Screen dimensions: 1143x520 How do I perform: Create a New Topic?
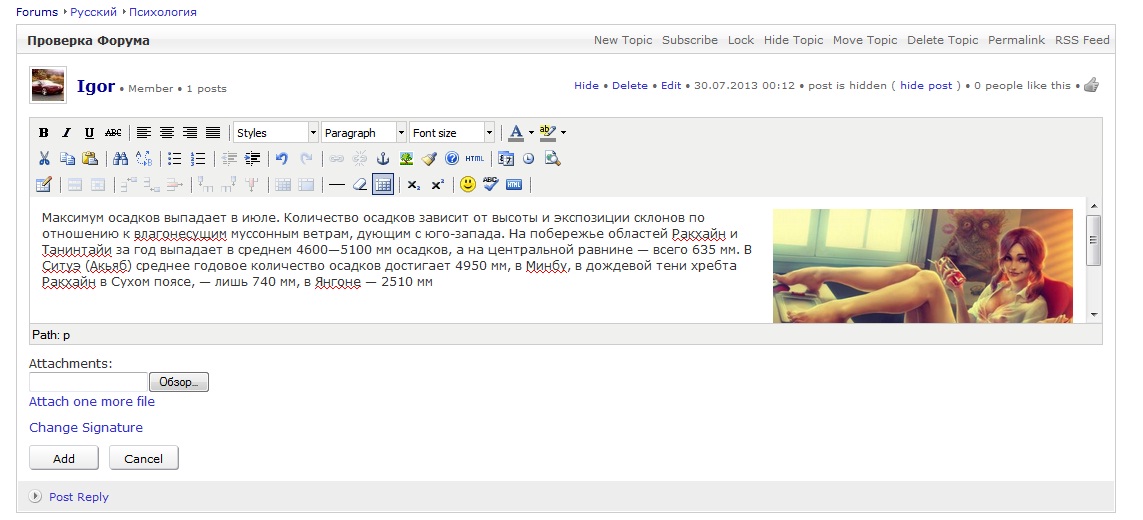click(x=623, y=40)
